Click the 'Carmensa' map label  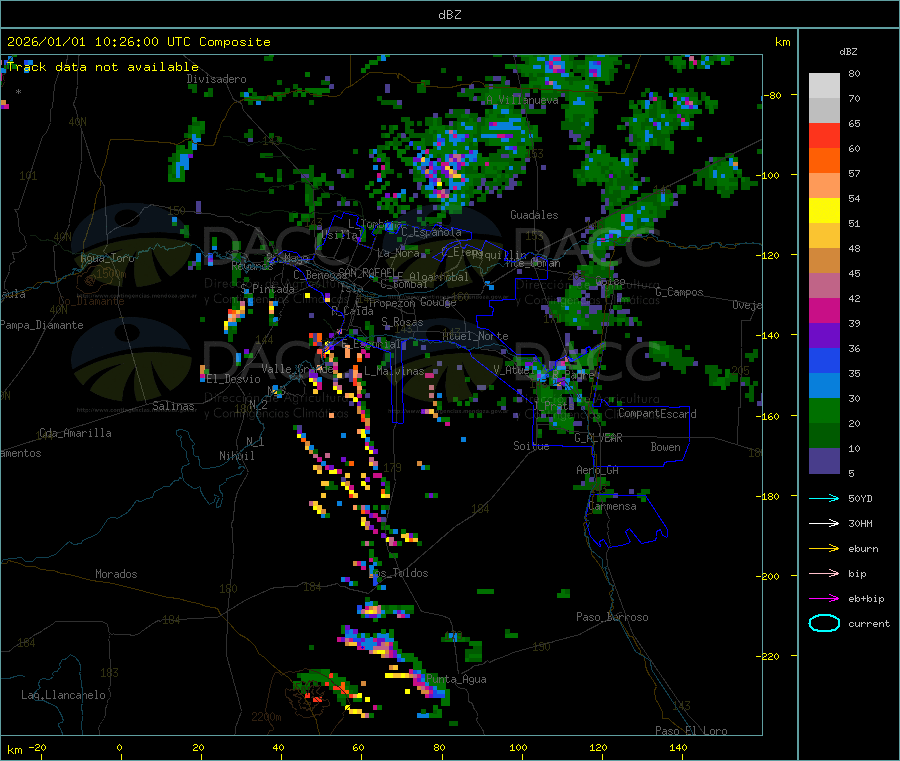(x=612, y=506)
